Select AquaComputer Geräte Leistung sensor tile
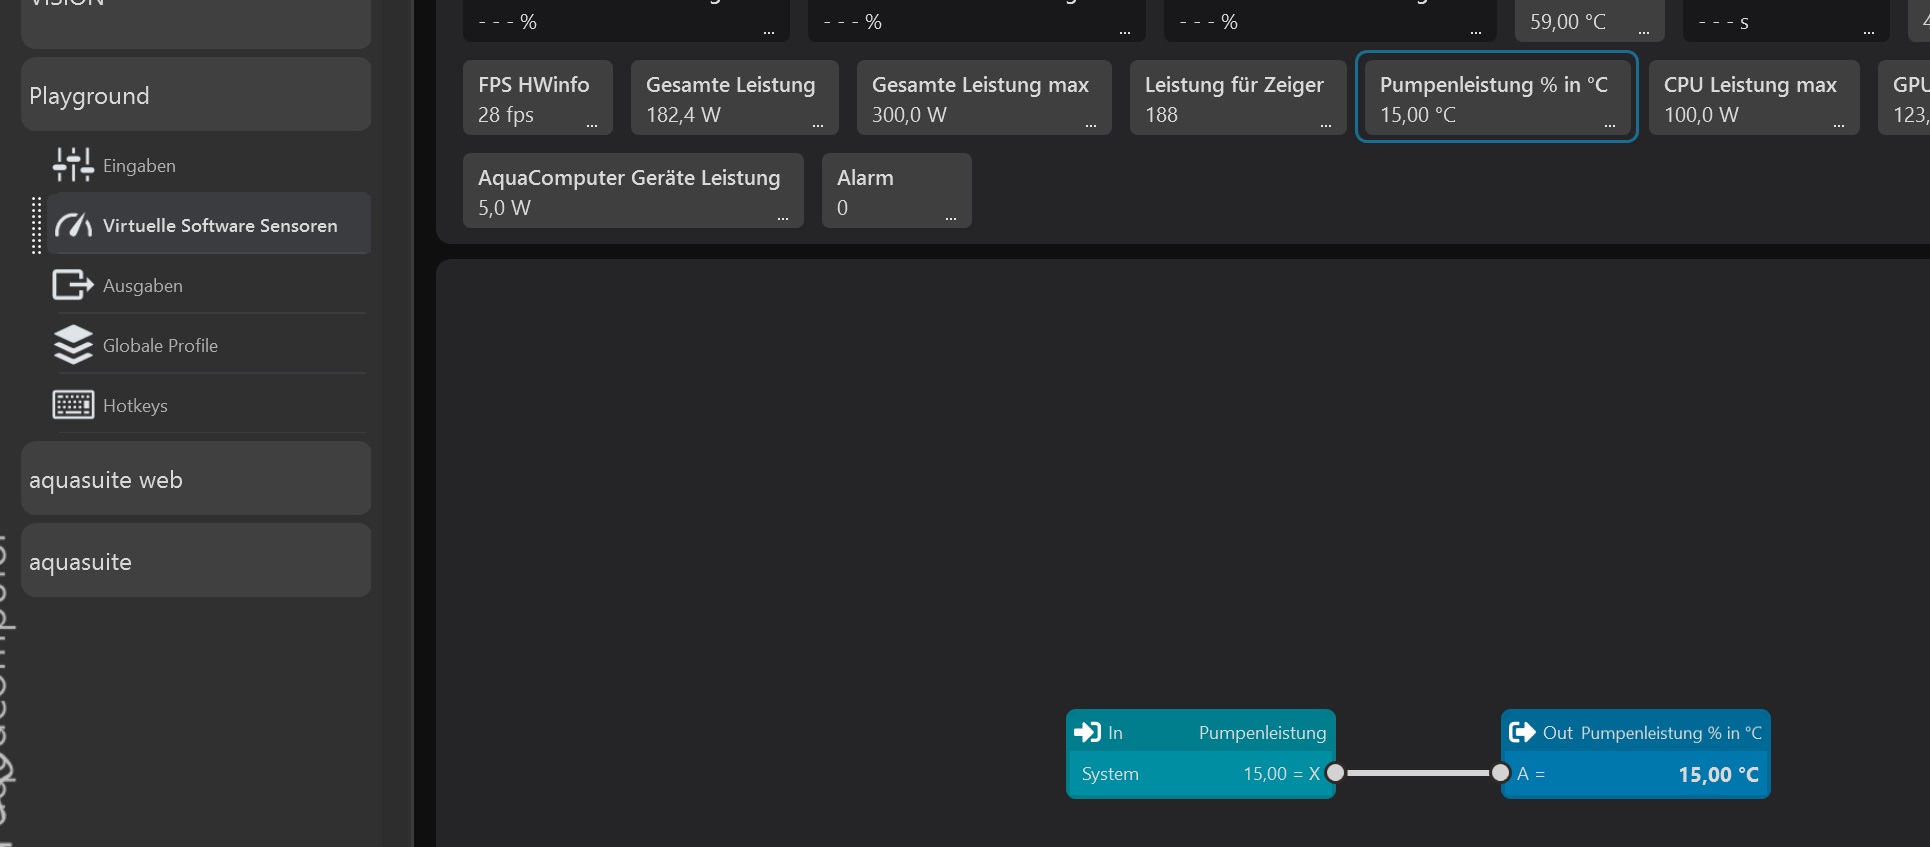The width and height of the screenshot is (1930, 847). point(632,190)
